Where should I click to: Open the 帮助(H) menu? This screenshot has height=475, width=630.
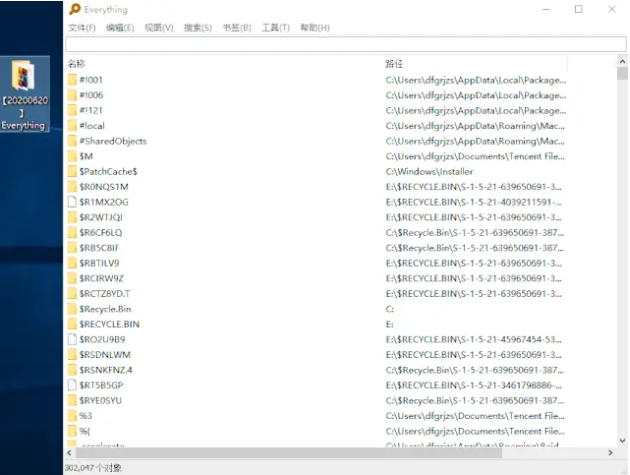click(315, 28)
